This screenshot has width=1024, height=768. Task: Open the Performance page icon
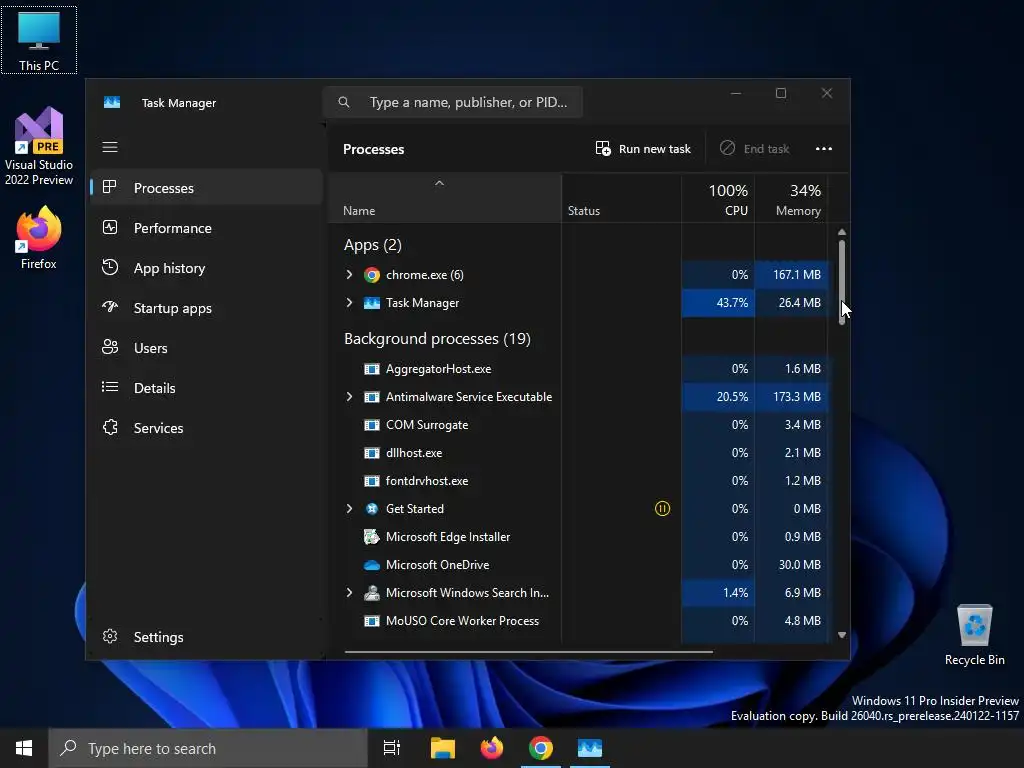coord(110,227)
